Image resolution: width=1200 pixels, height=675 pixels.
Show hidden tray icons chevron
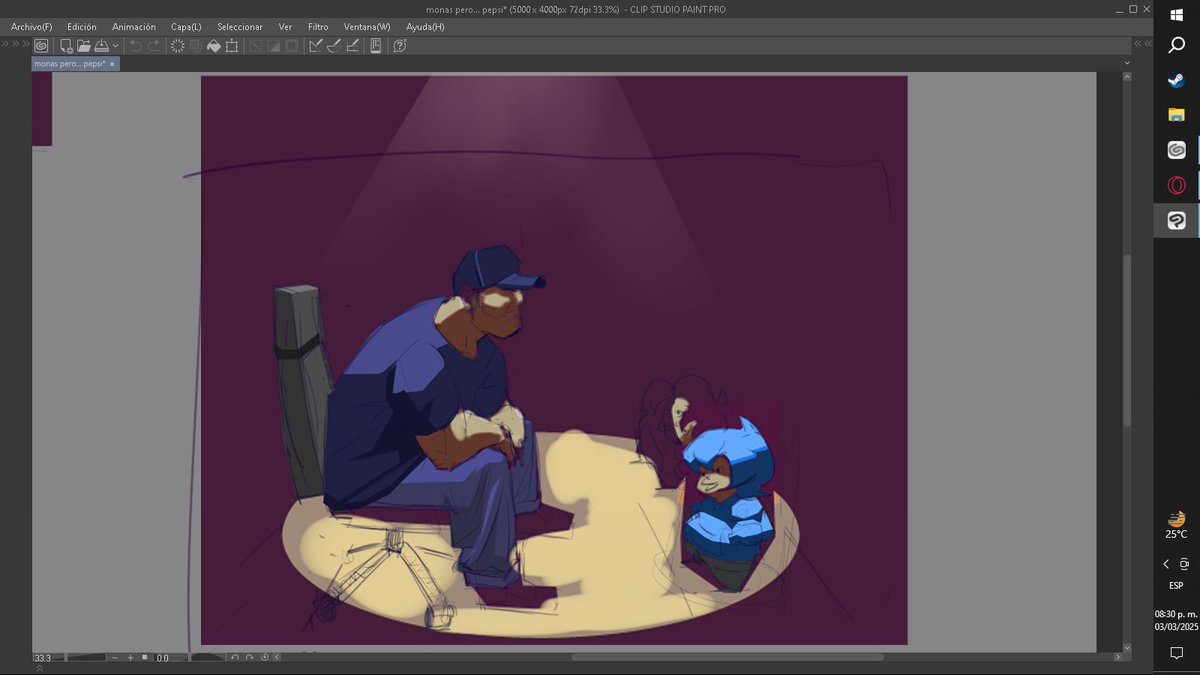pyautogui.click(x=1166, y=564)
